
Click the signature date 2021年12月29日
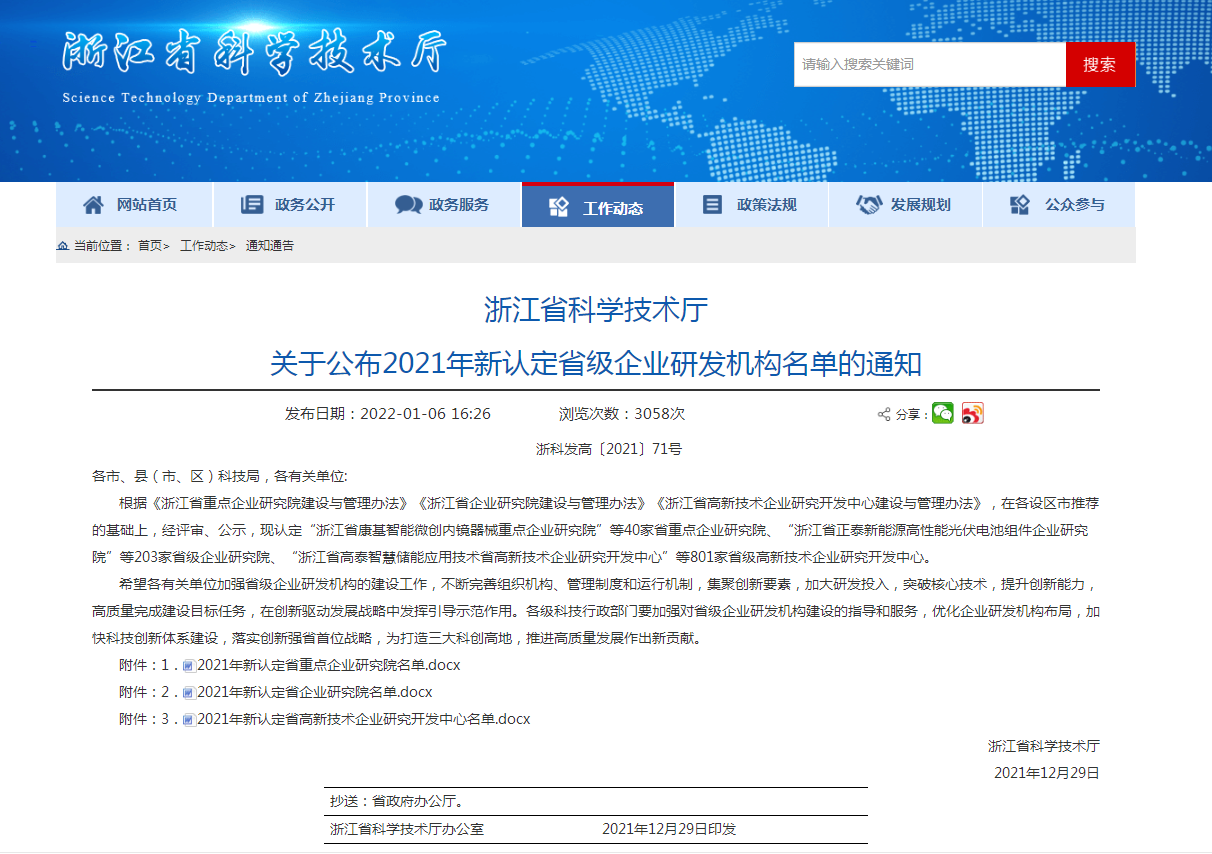coord(1047,773)
